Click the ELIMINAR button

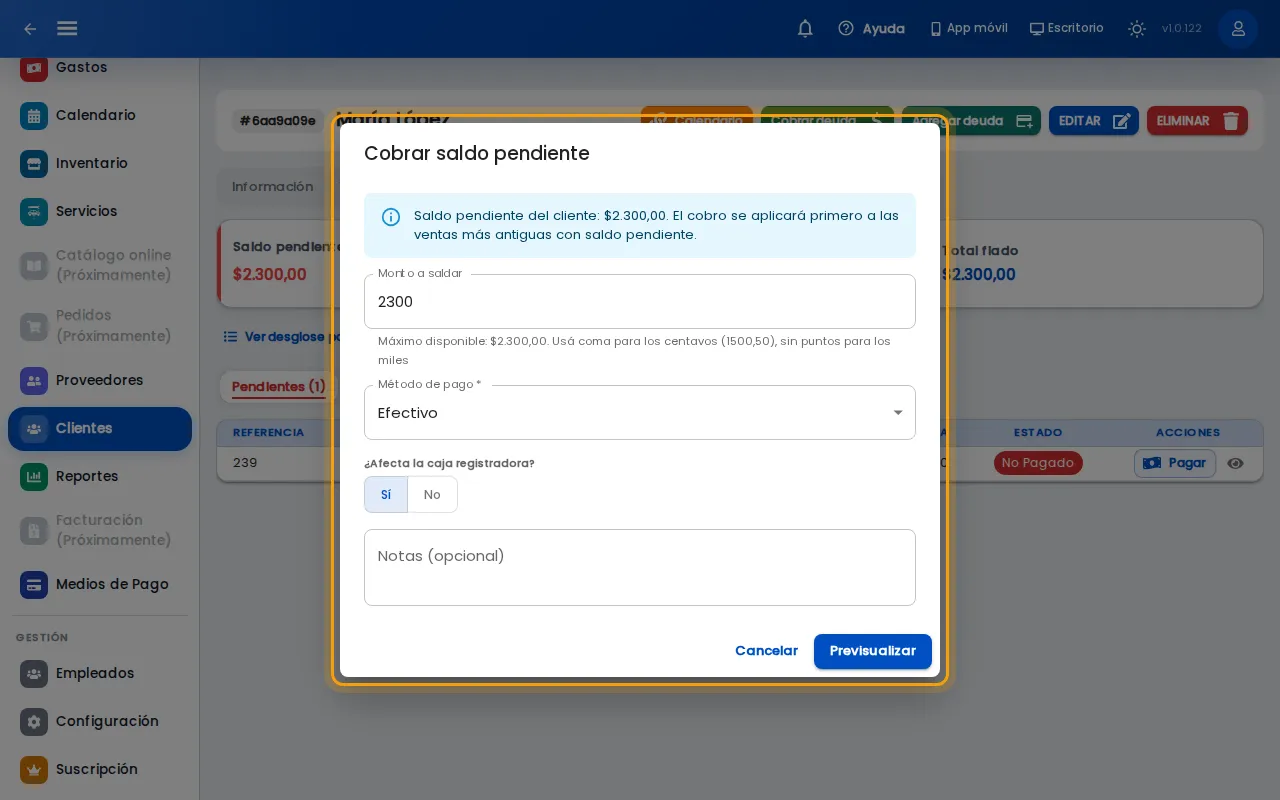click(1197, 121)
